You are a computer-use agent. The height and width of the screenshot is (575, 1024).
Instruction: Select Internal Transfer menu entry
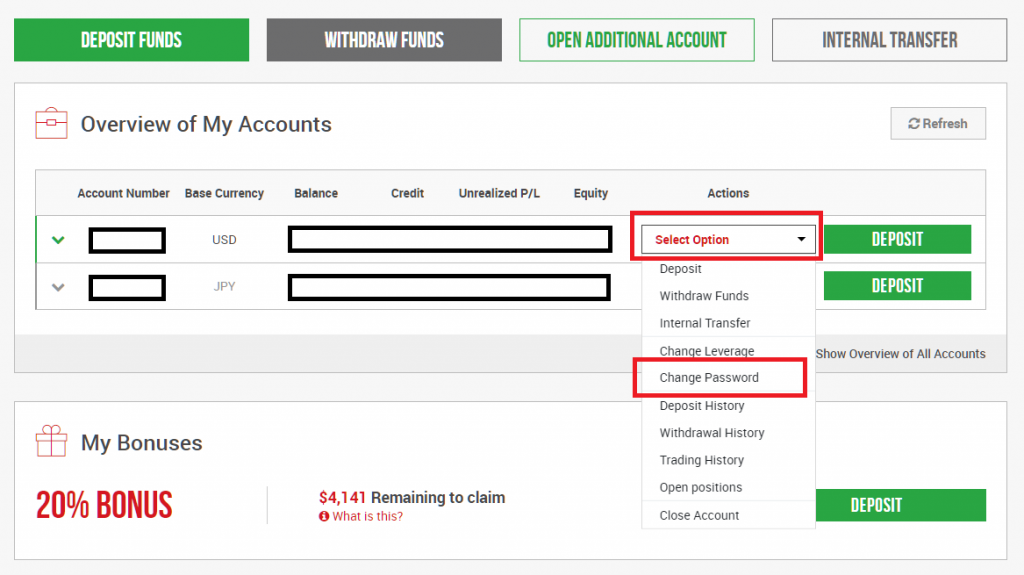[x=705, y=323]
